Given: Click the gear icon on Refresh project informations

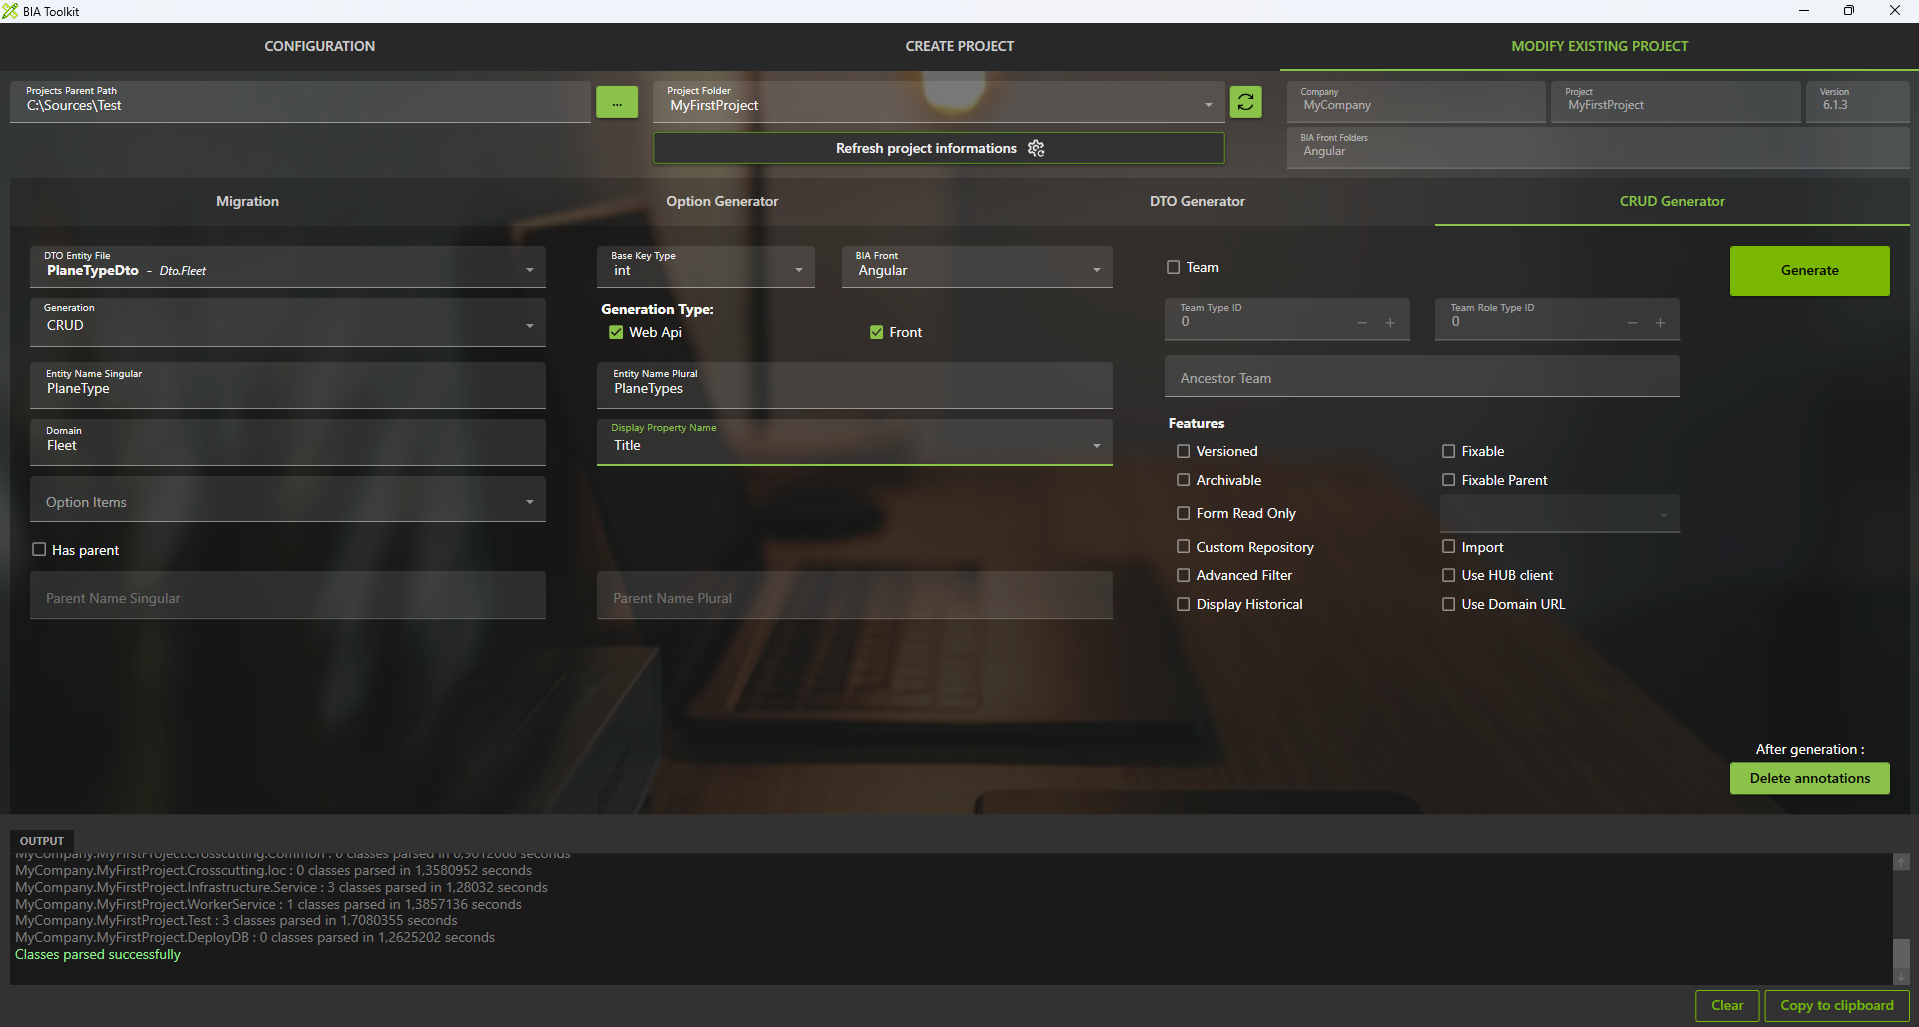Looking at the screenshot, I should point(1036,148).
